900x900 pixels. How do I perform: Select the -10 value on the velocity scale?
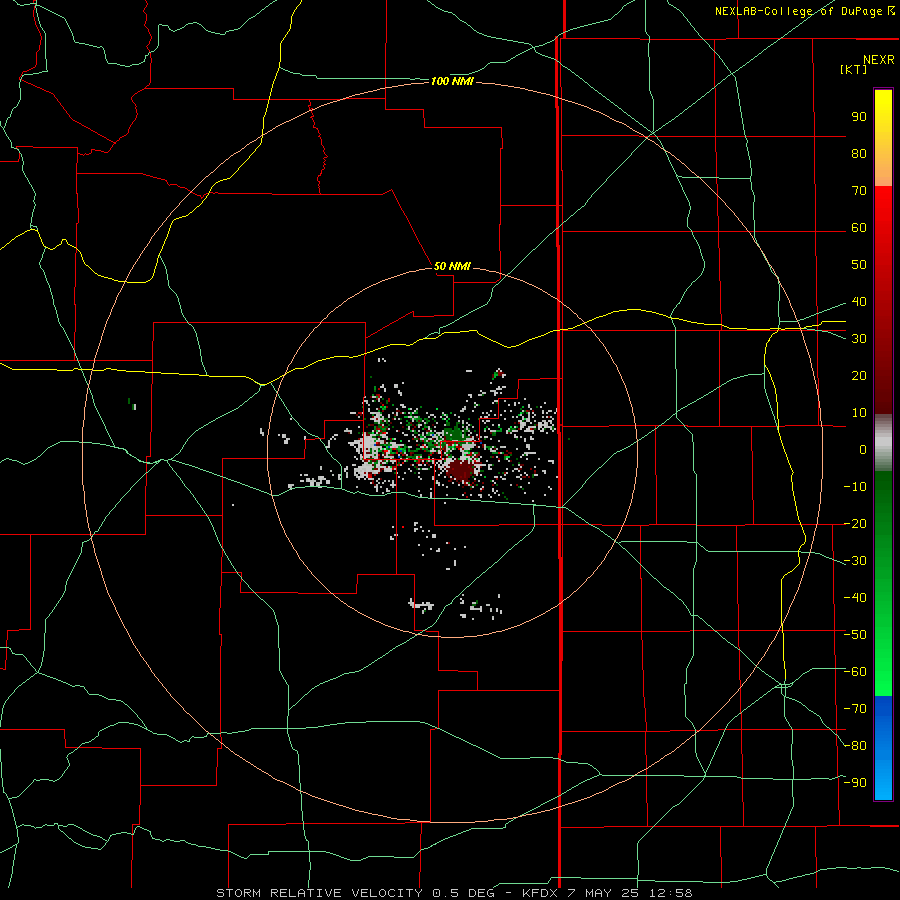coord(855,487)
